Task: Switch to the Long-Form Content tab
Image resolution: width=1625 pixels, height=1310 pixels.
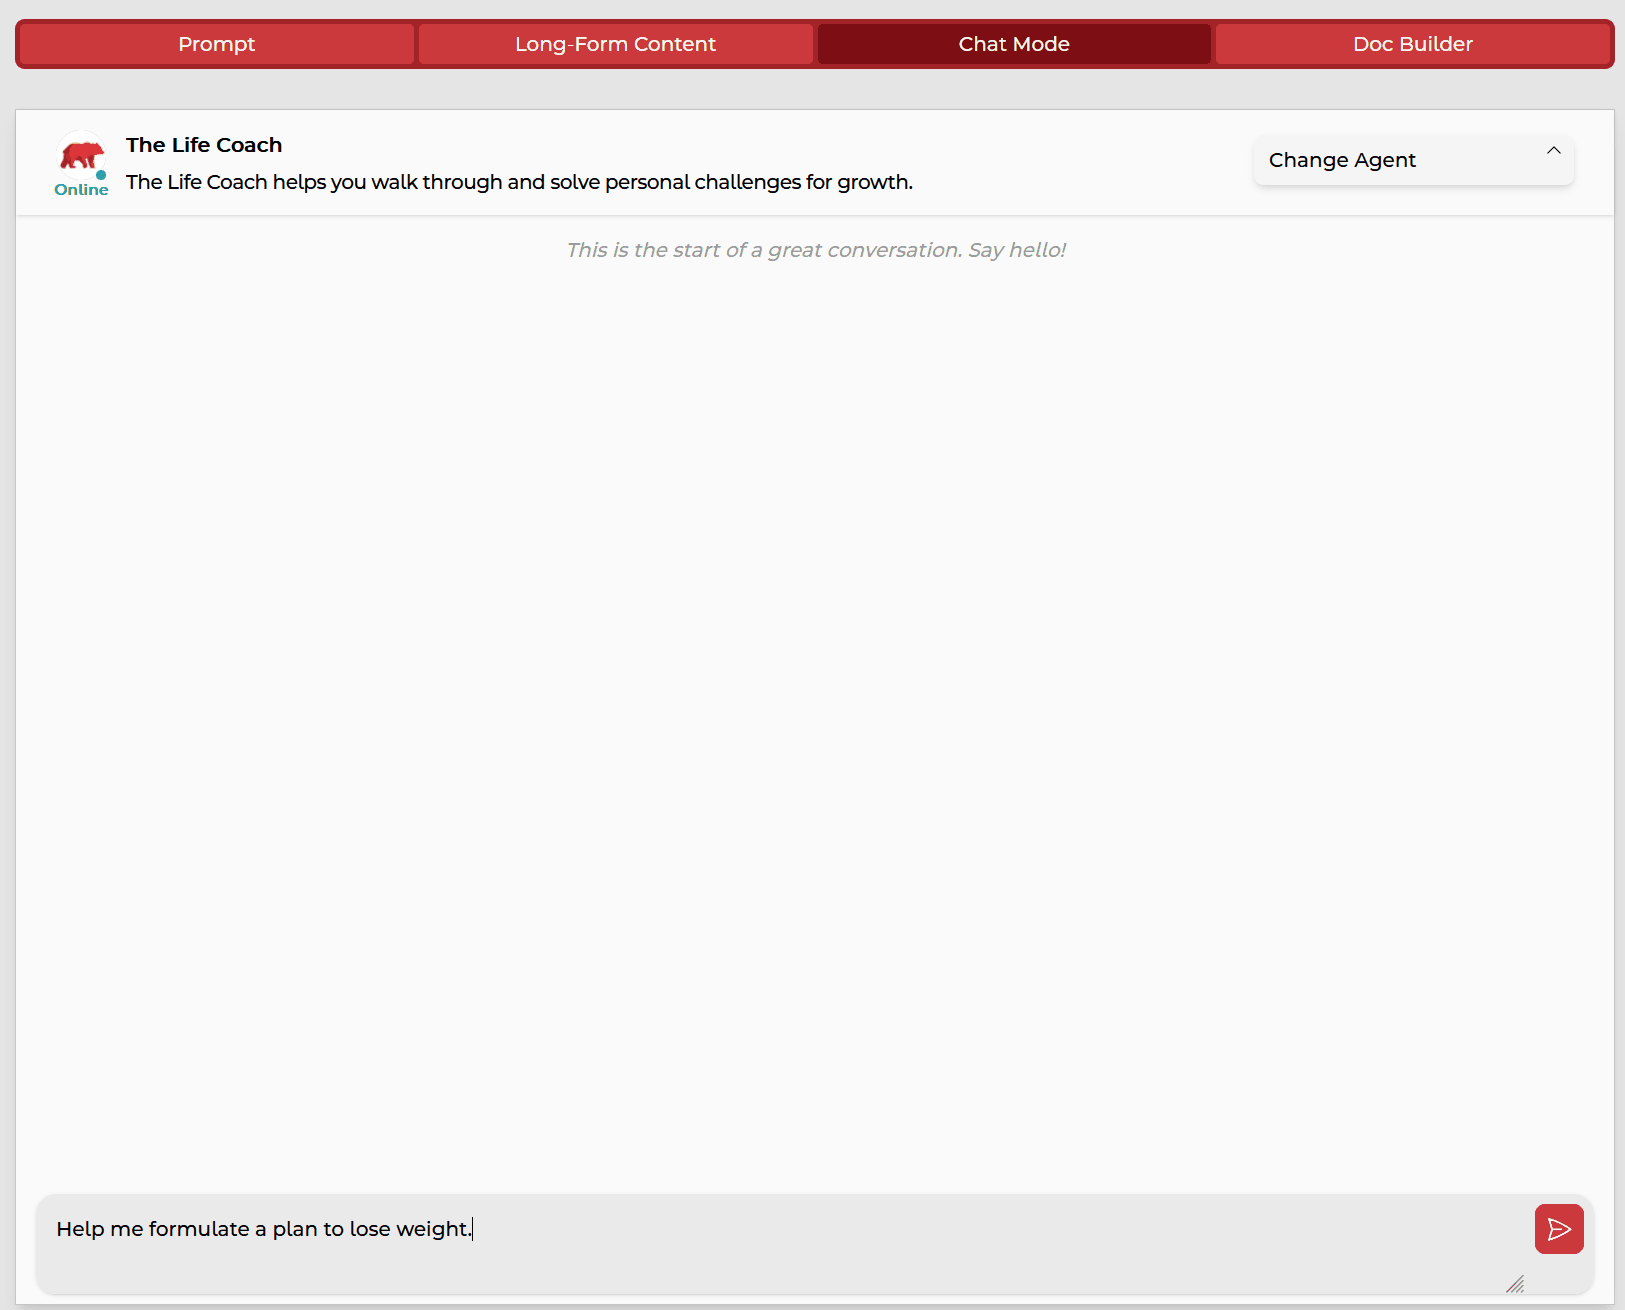Action: (615, 44)
